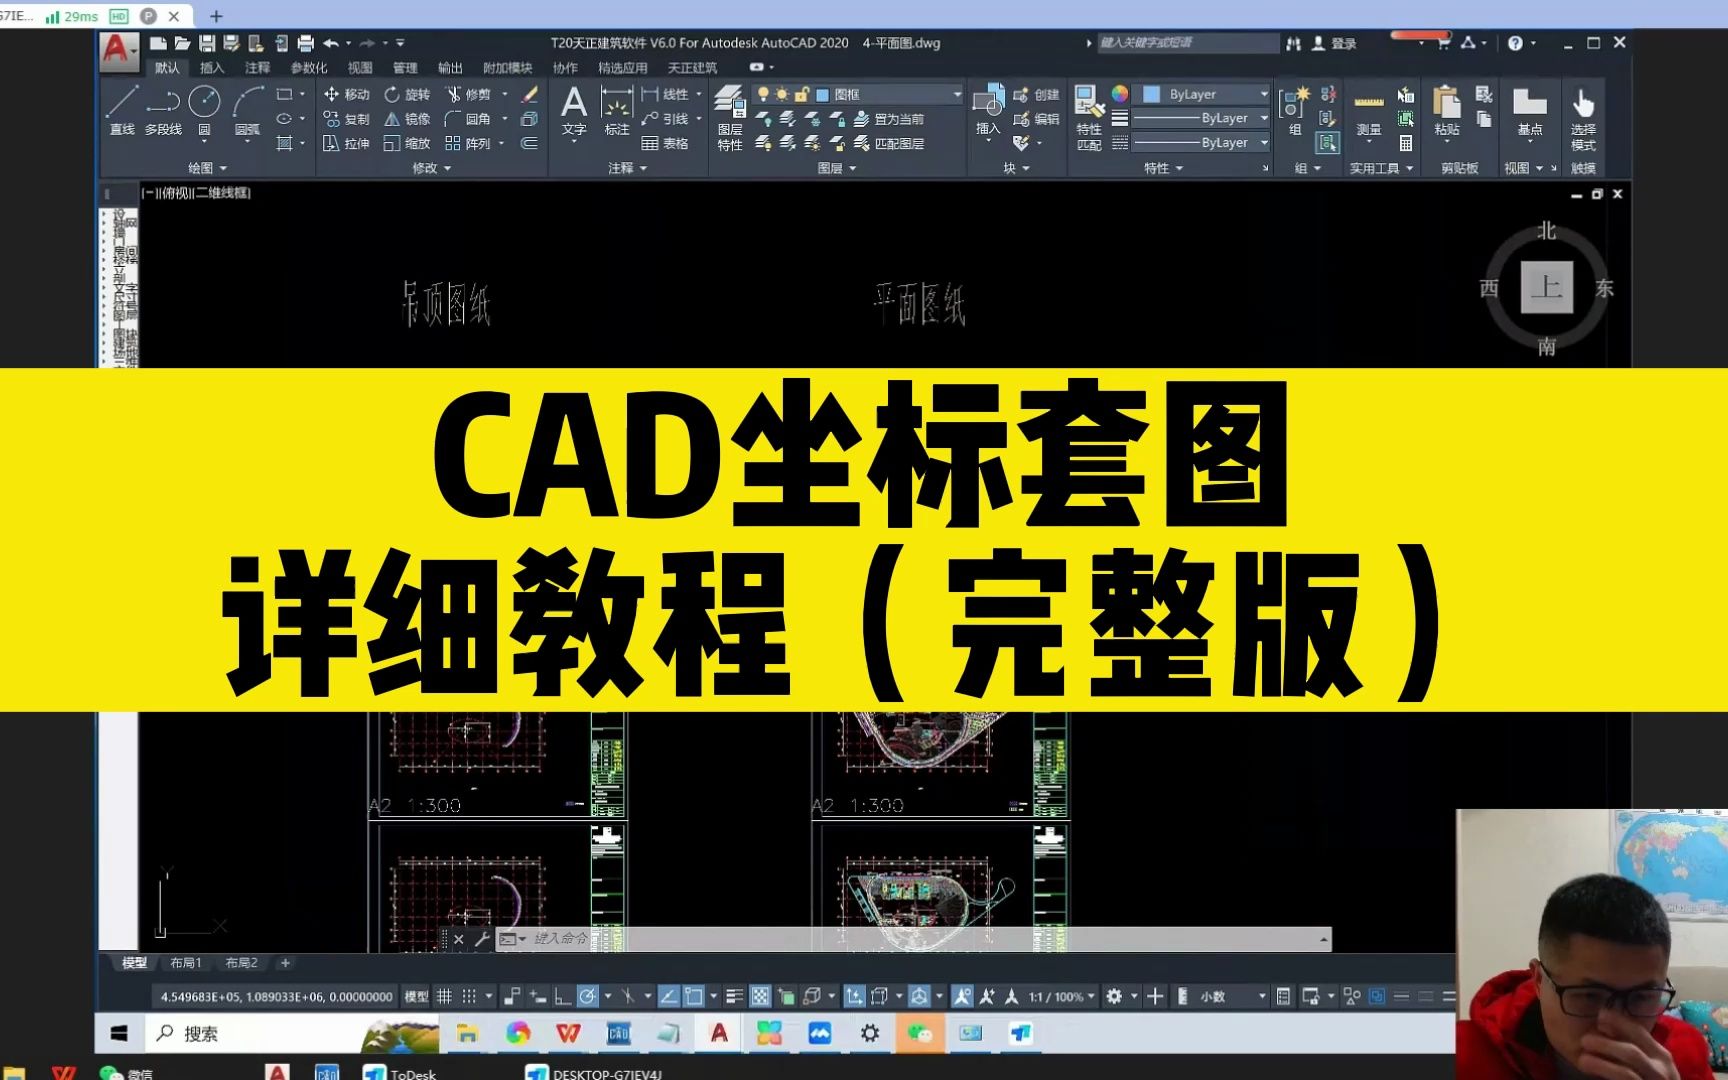Click the Plot/Print icon in quick access toolbar
Image resolution: width=1728 pixels, height=1080 pixels.
(x=306, y=43)
